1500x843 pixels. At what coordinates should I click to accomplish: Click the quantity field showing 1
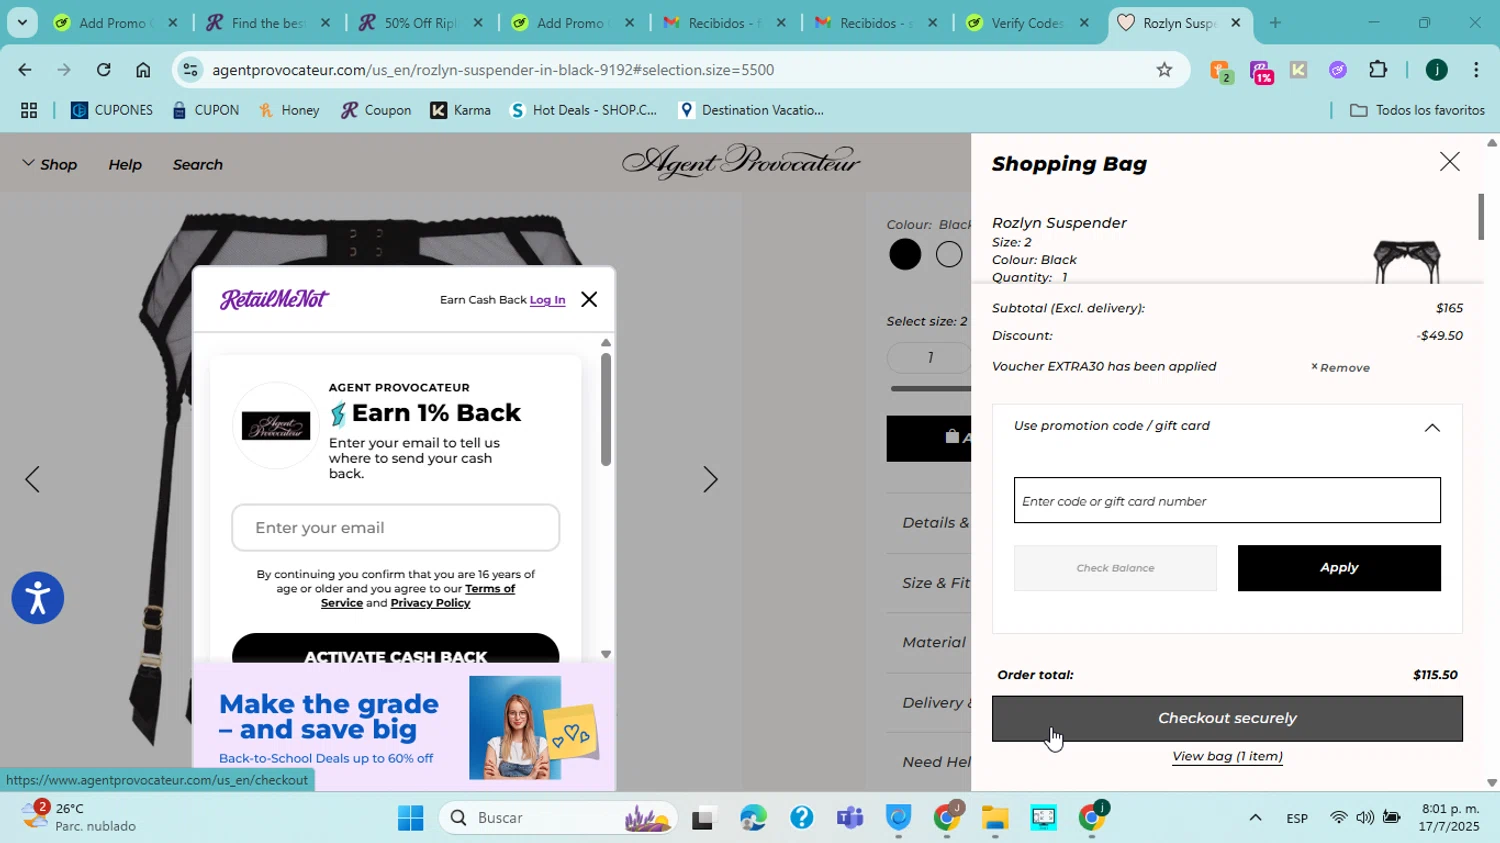tap(929, 357)
